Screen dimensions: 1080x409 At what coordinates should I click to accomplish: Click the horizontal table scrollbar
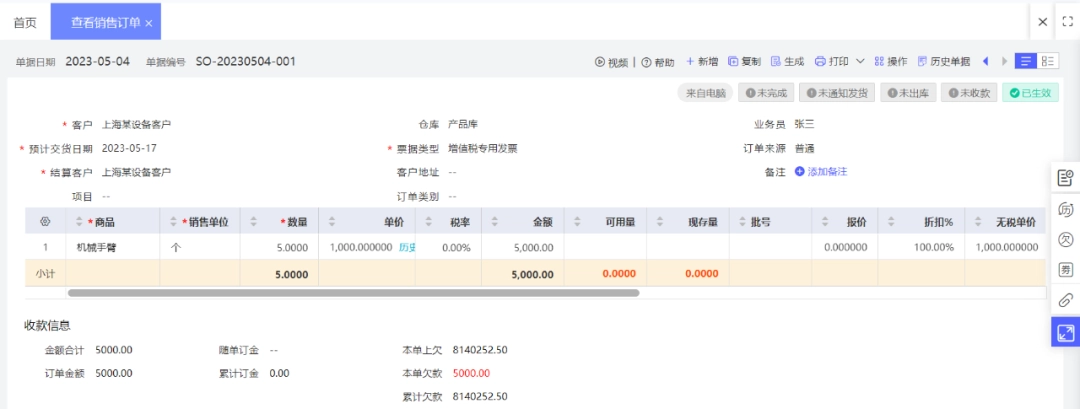353,293
